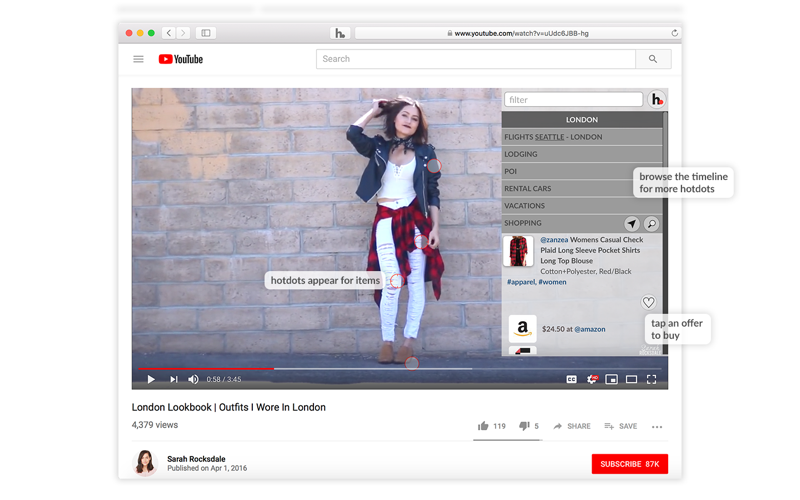Open the Sarah Rocksdale channel name link
Viewport: 800px width, 500px height.
(x=196, y=459)
